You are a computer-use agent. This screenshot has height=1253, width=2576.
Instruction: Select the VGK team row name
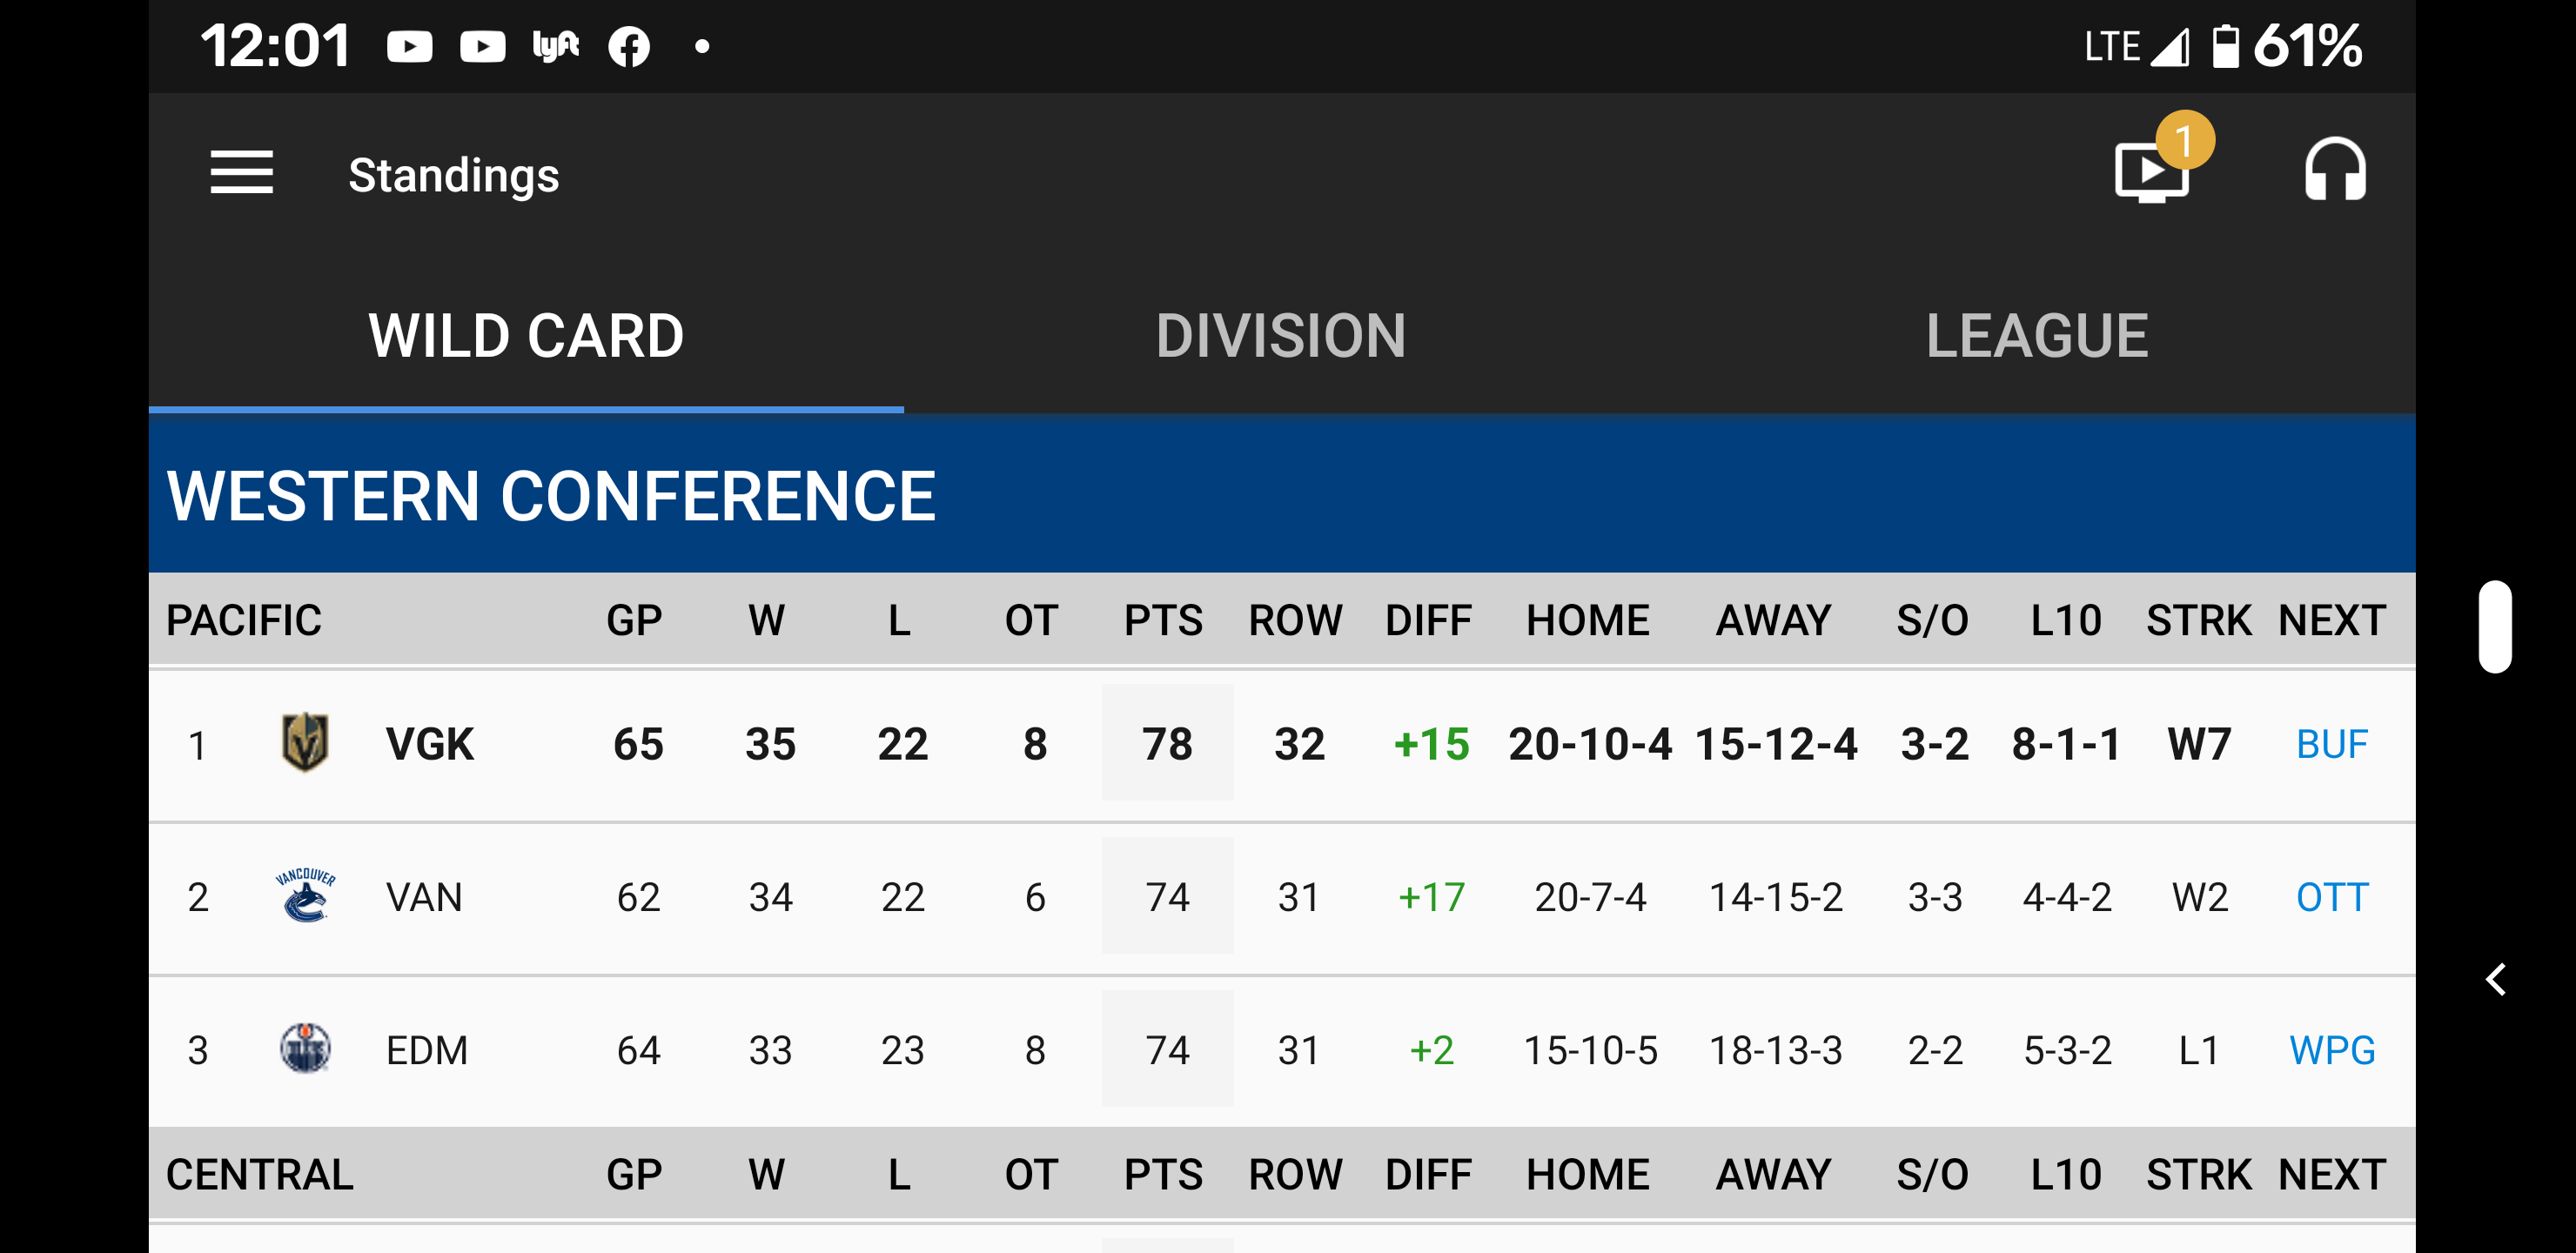pyautogui.click(x=430, y=744)
